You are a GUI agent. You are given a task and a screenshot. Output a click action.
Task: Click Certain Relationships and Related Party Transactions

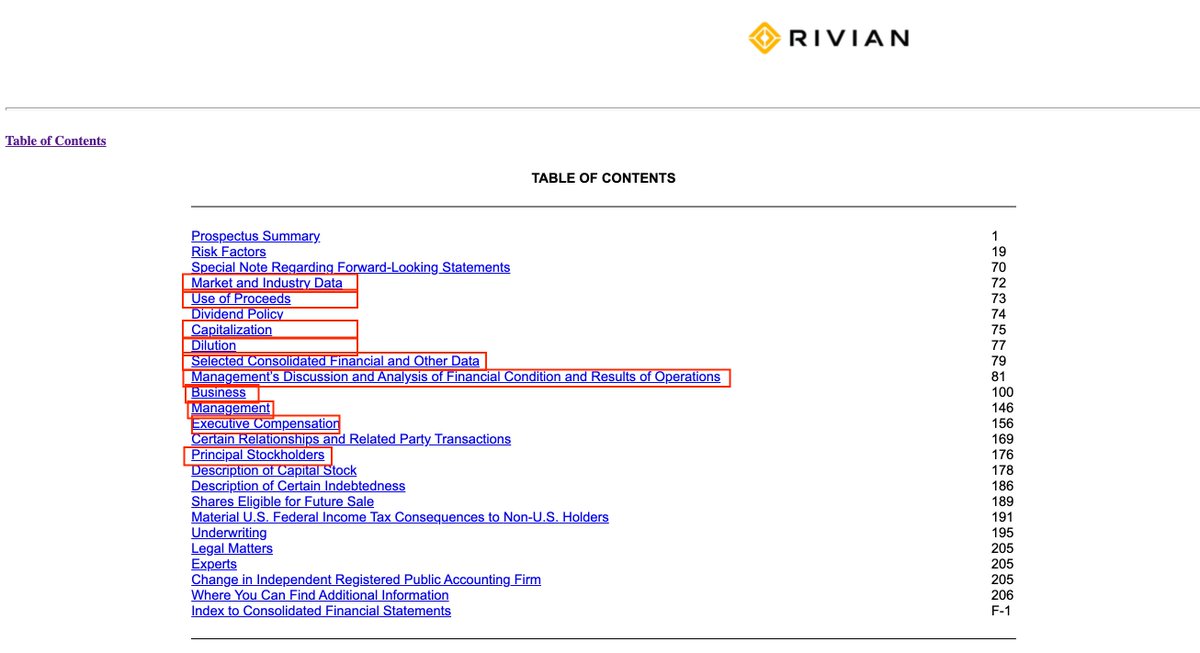click(x=351, y=438)
